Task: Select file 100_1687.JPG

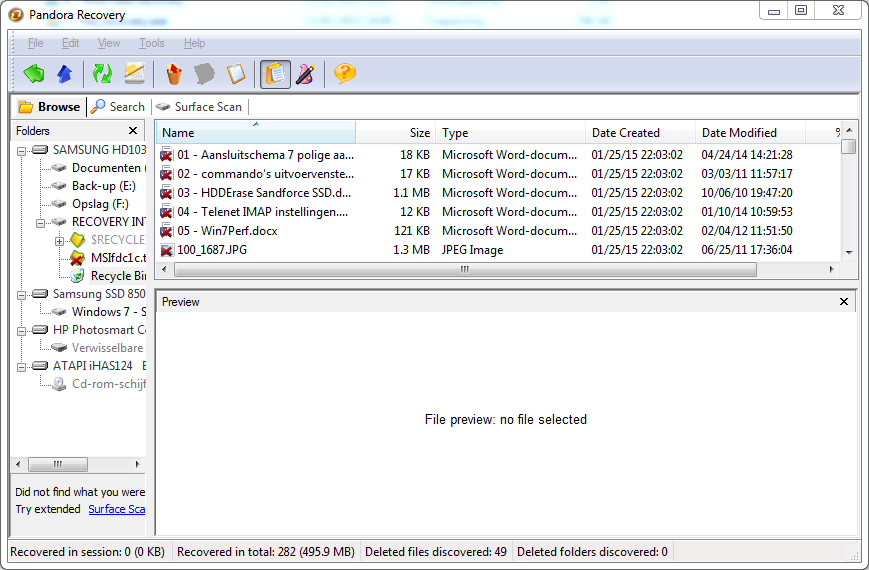Action: click(x=212, y=250)
